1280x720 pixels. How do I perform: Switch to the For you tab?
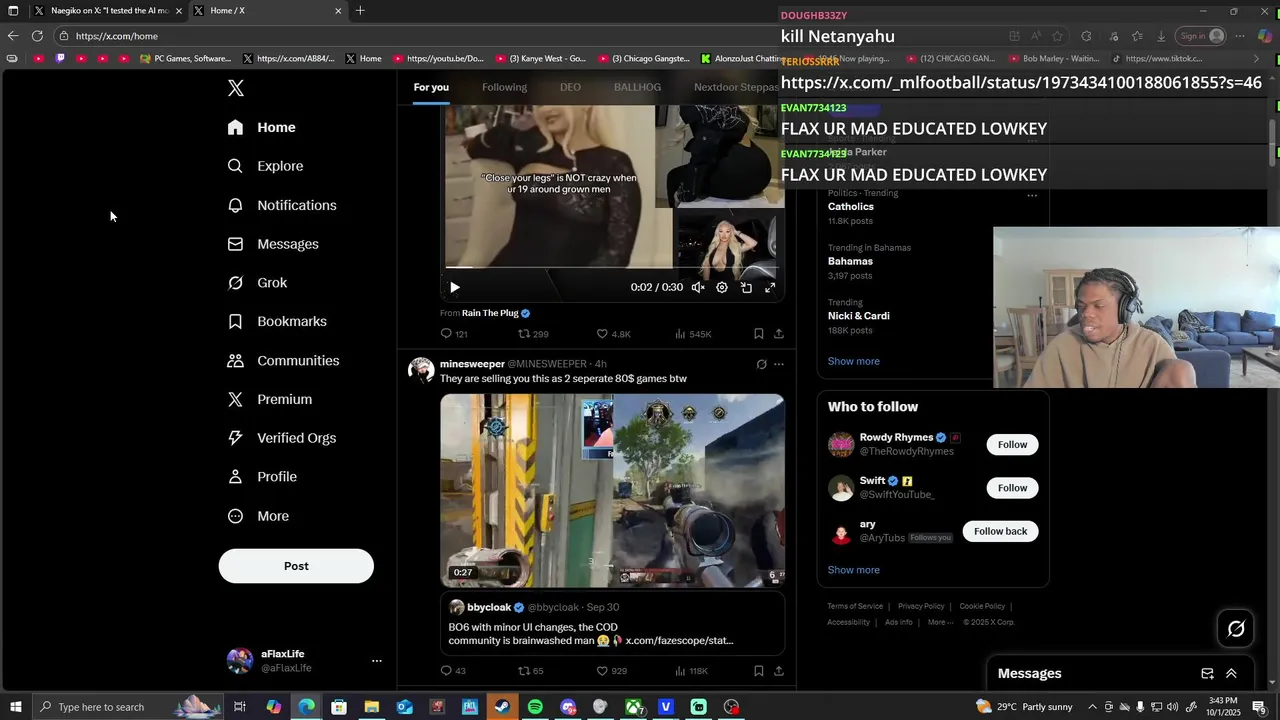point(431,87)
